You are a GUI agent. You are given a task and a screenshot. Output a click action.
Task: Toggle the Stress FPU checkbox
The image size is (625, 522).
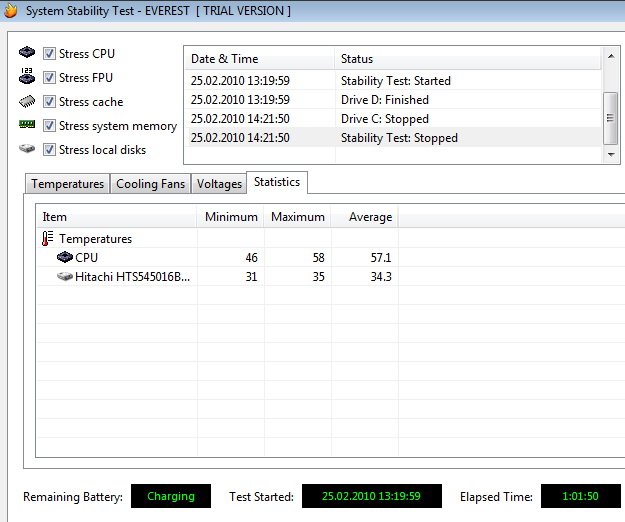(49, 78)
